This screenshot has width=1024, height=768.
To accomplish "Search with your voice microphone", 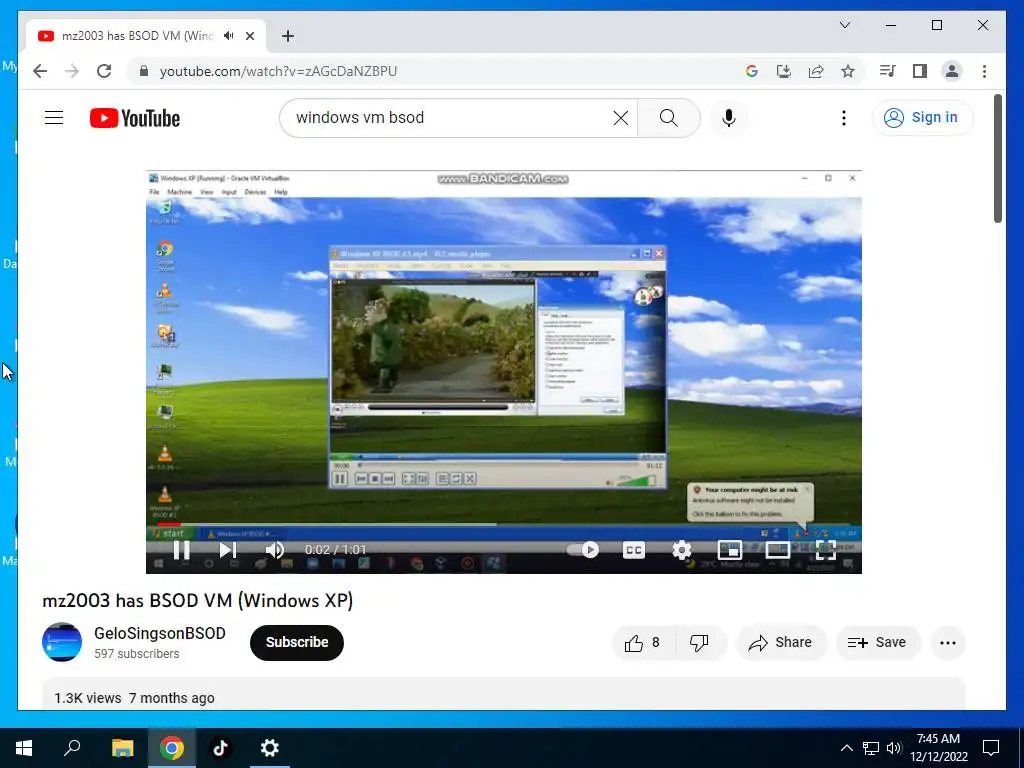I will point(729,118).
